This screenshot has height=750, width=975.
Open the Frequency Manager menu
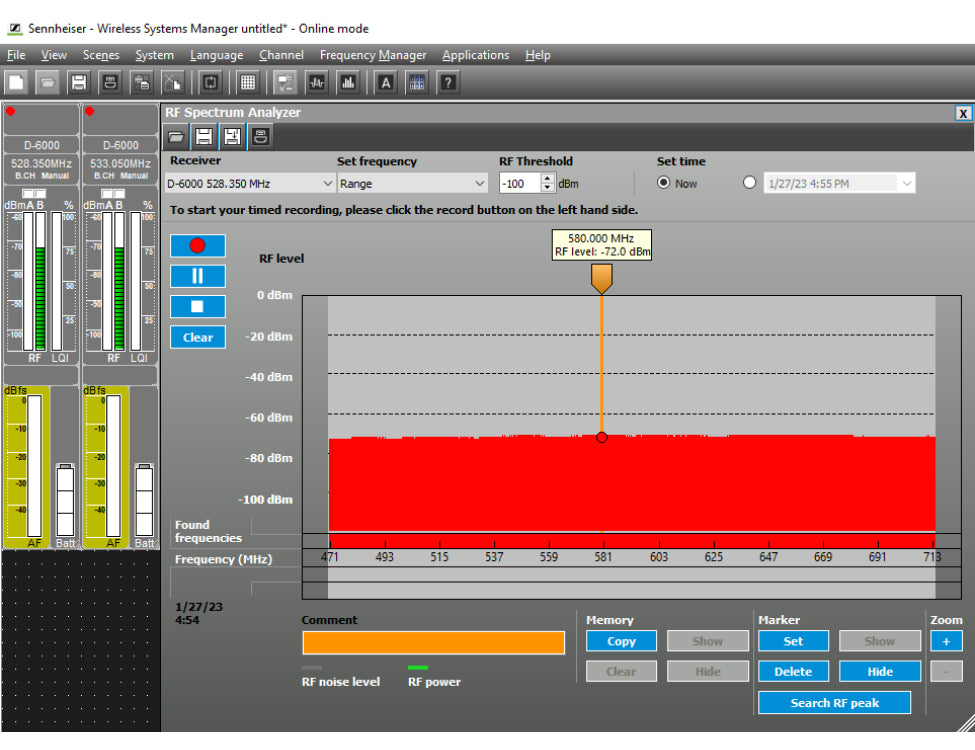click(x=373, y=55)
